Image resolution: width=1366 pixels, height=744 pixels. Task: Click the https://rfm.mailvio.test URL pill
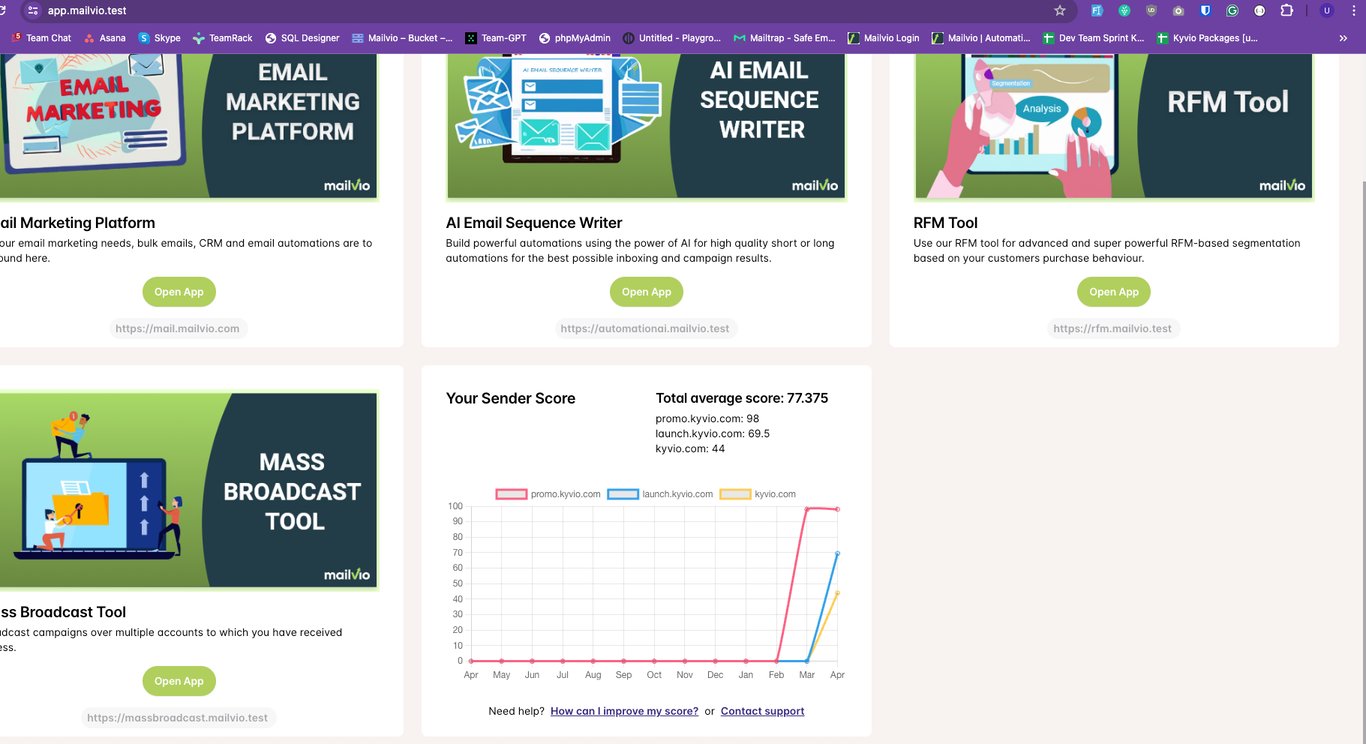coord(1113,328)
